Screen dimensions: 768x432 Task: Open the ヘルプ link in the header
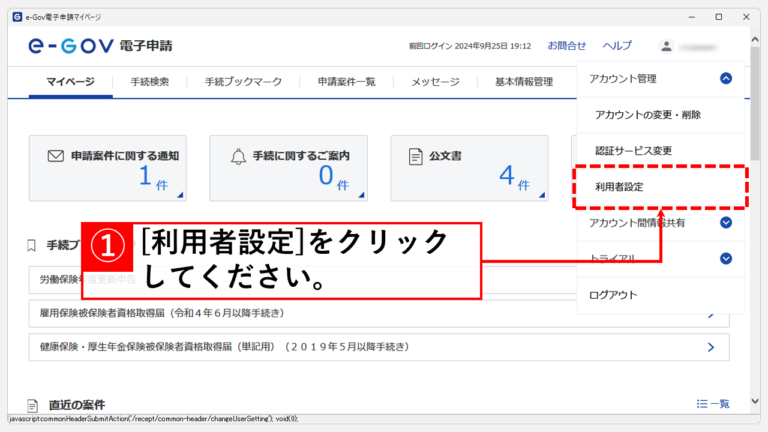coord(617,46)
